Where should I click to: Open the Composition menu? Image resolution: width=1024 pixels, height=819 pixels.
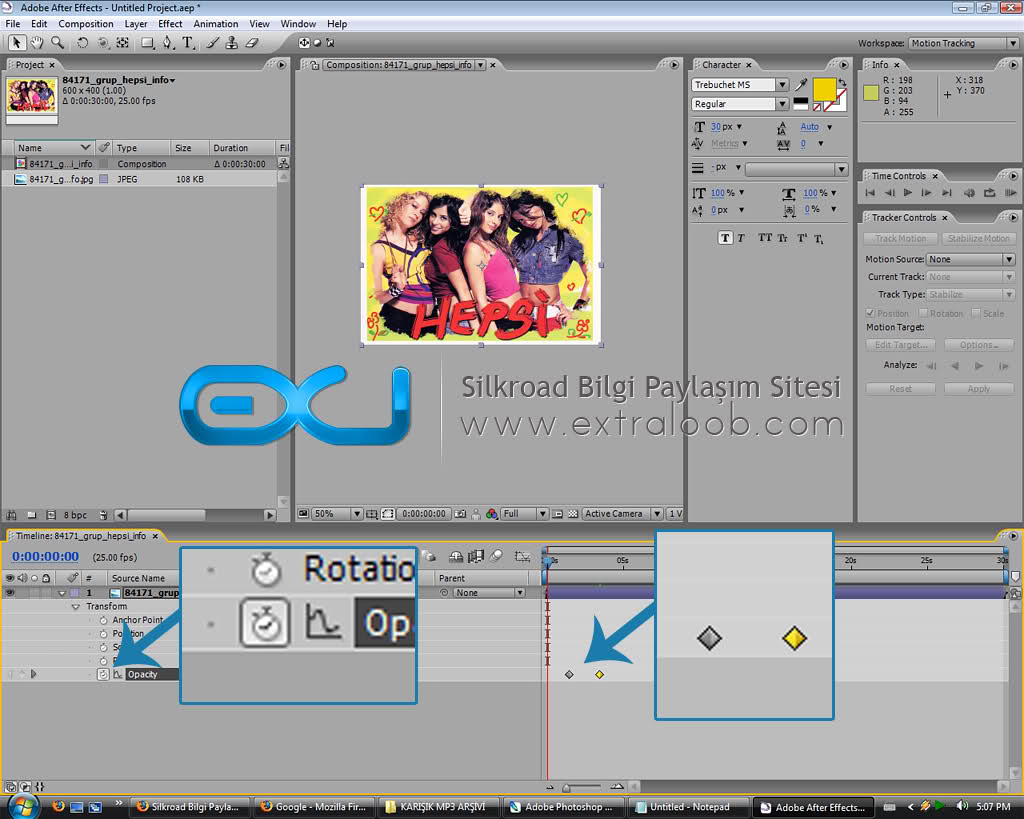point(86,24)
